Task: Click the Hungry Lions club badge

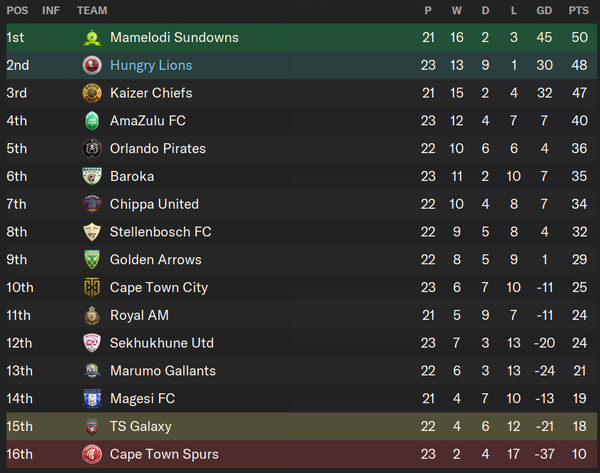Action: click(92, 65)
